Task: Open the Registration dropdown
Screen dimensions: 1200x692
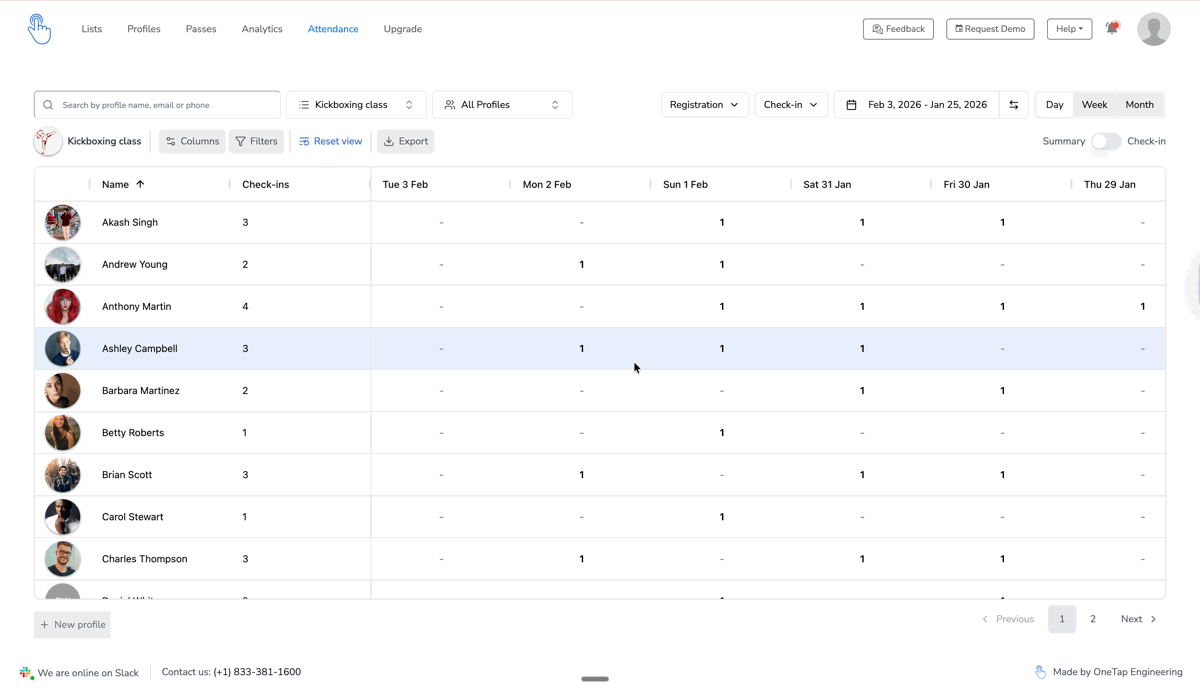Action: (704, 105)
